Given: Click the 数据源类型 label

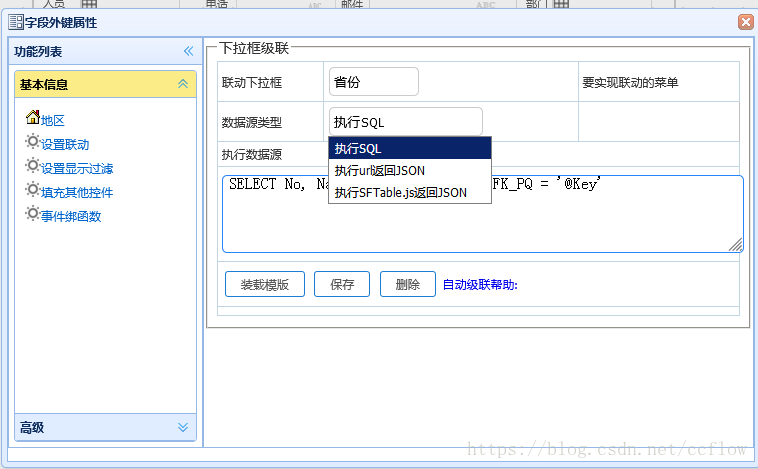Looking at the screenshot, I should (252, 122).
